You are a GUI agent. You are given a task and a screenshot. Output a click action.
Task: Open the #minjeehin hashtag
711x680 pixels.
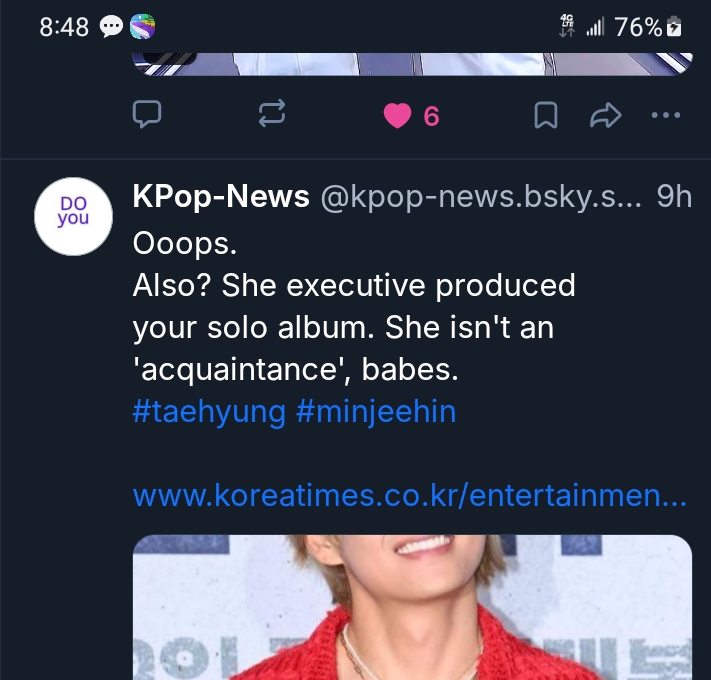[x=376, y=412]
